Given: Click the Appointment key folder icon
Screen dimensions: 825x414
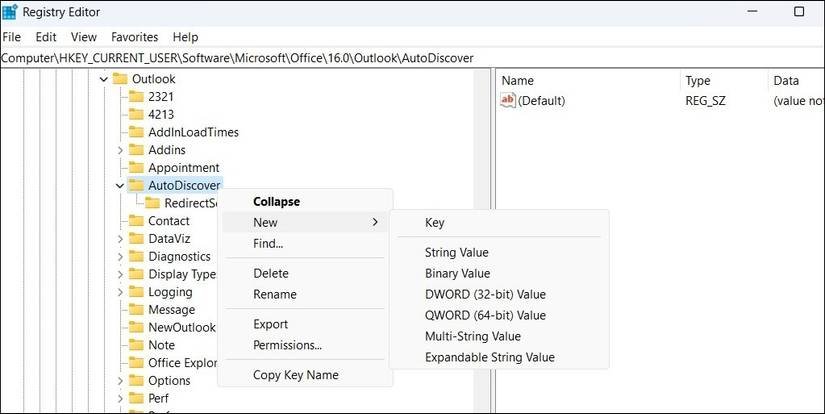Looking at the screenshot, I should pos(137,168).
